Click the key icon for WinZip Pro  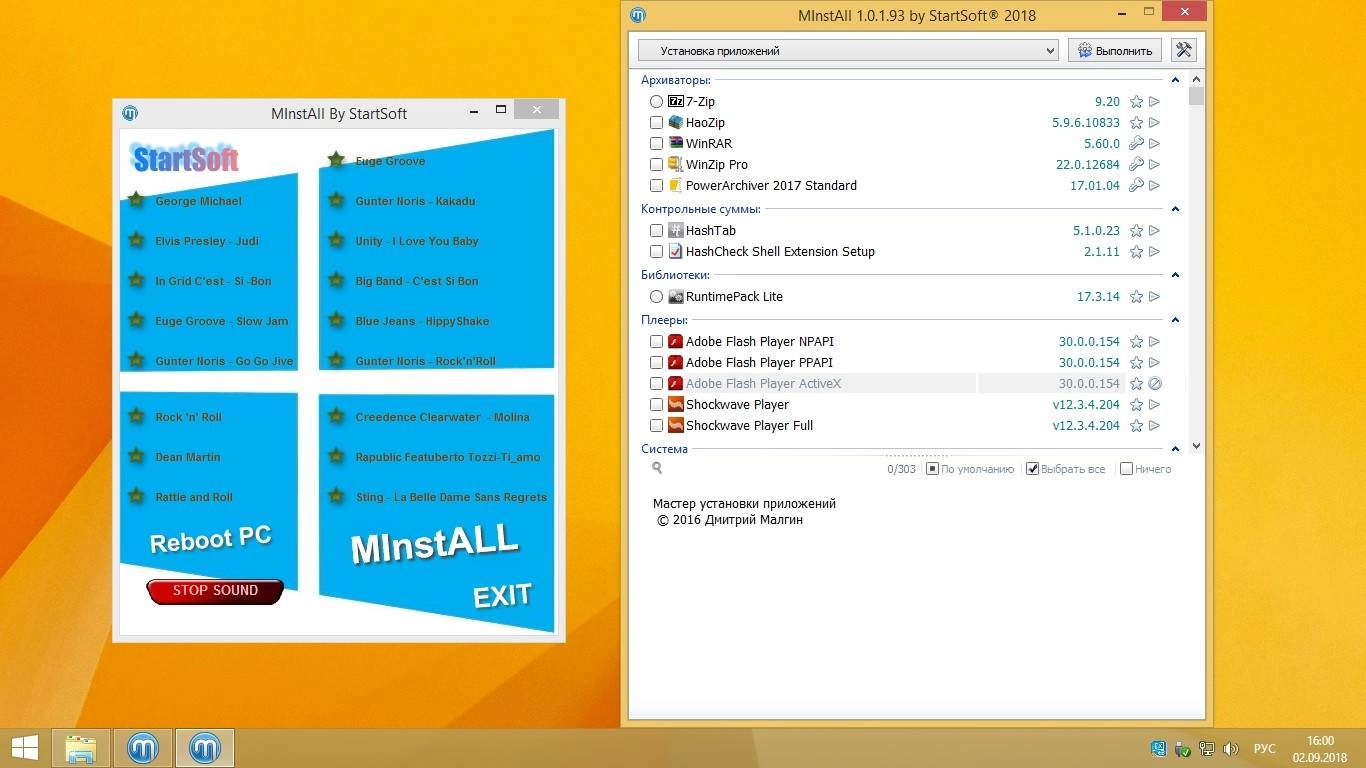point(1136,165)
